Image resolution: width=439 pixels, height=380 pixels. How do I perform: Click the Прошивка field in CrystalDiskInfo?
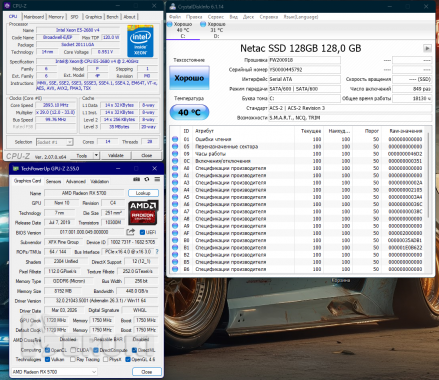304,60
